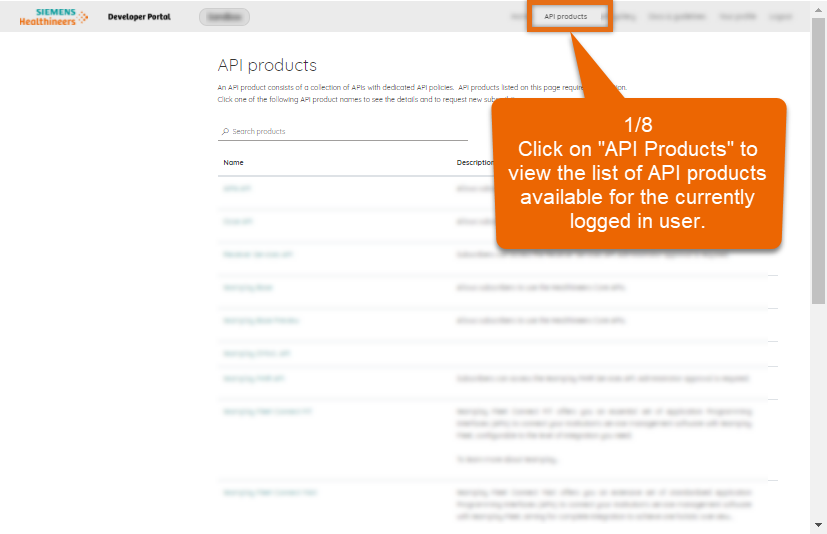Click the Logout item in the top navigation

(x=781, y=17)
